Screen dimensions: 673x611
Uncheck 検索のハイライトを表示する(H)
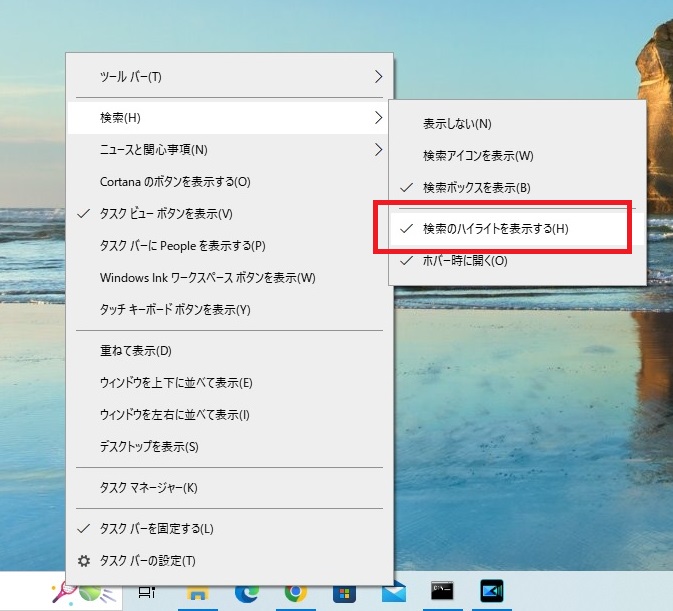(518, 229)
